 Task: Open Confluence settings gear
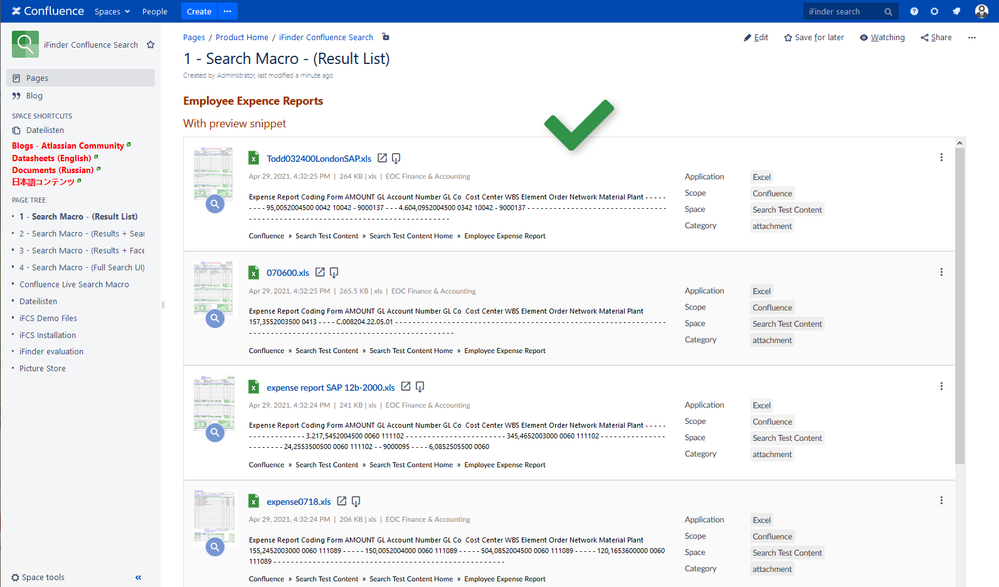point(934,11)
